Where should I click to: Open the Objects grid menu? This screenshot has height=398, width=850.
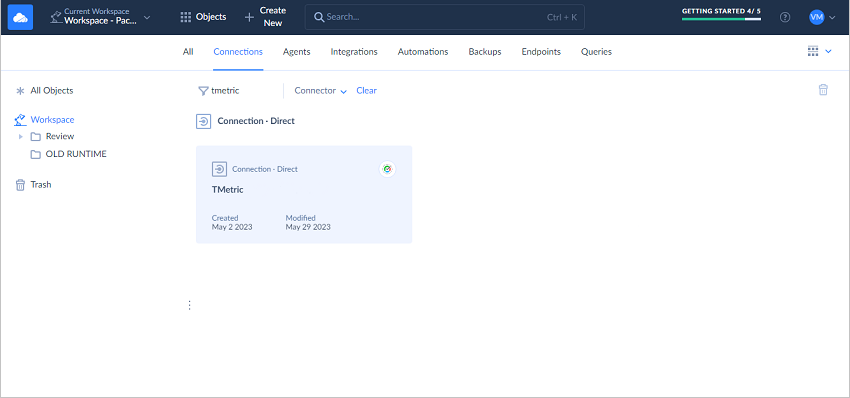[x=203, y=17]
